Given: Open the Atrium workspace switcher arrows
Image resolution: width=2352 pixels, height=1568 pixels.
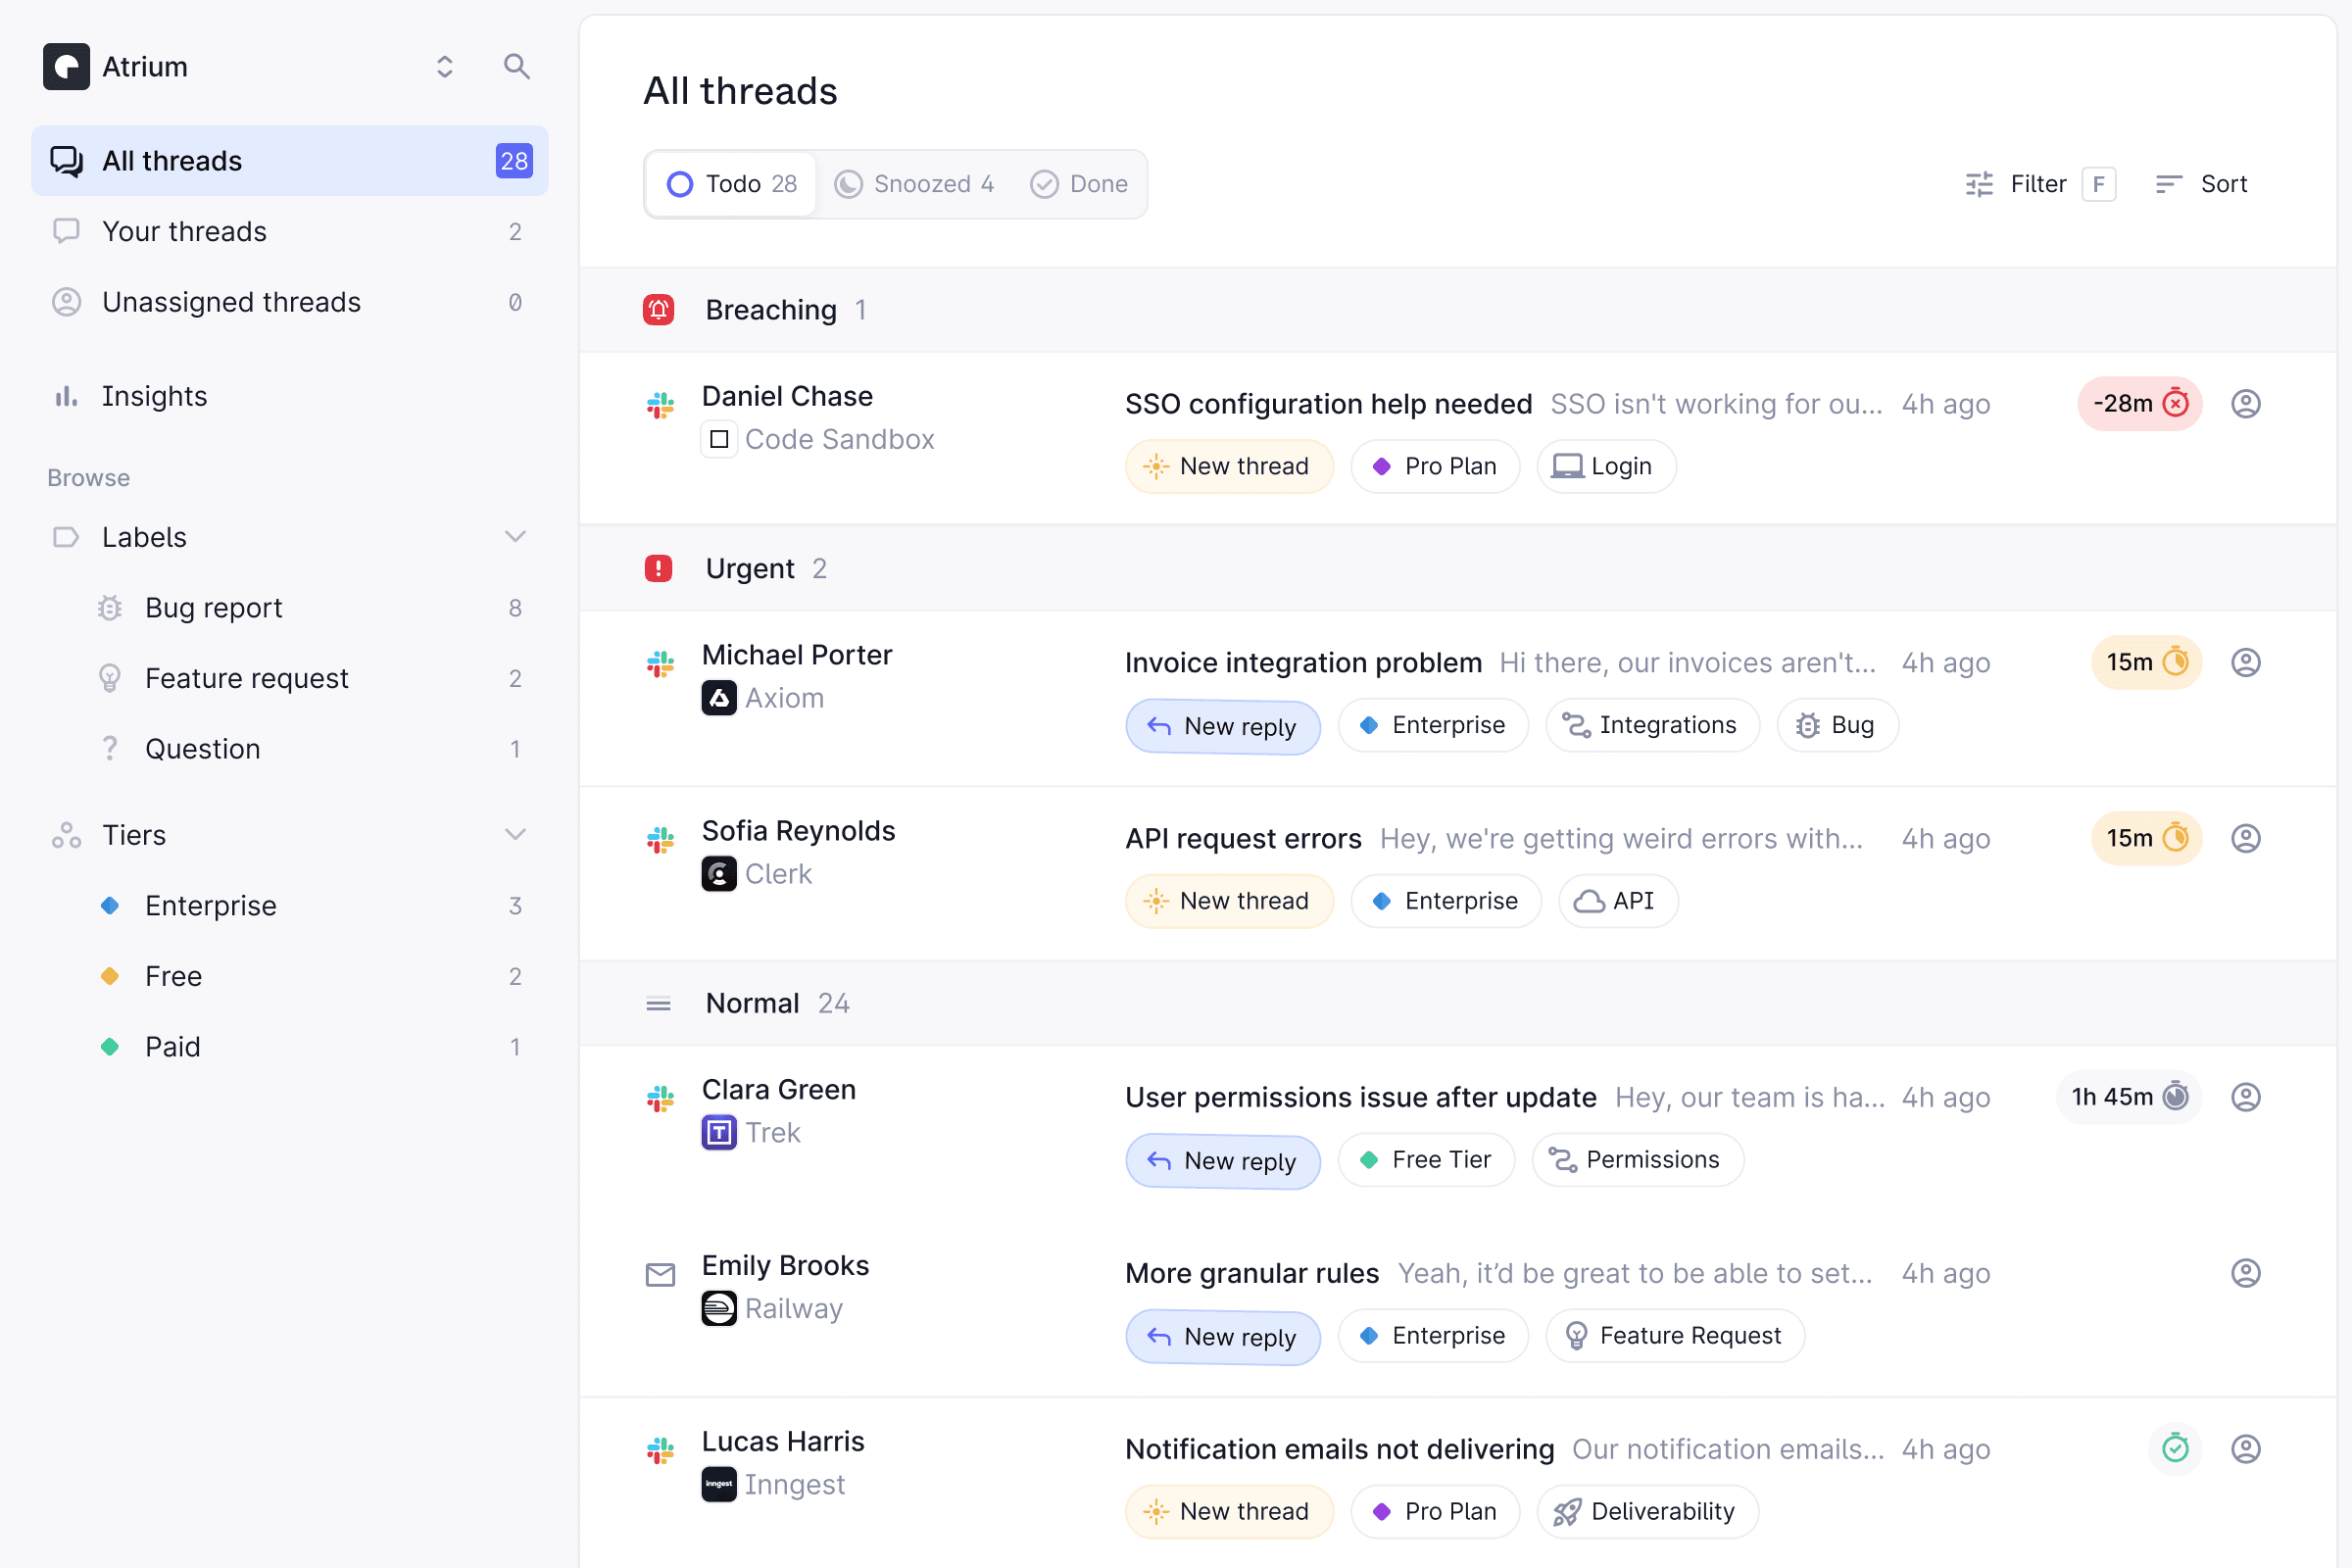Looking at the screenshot, I should 445,67.
